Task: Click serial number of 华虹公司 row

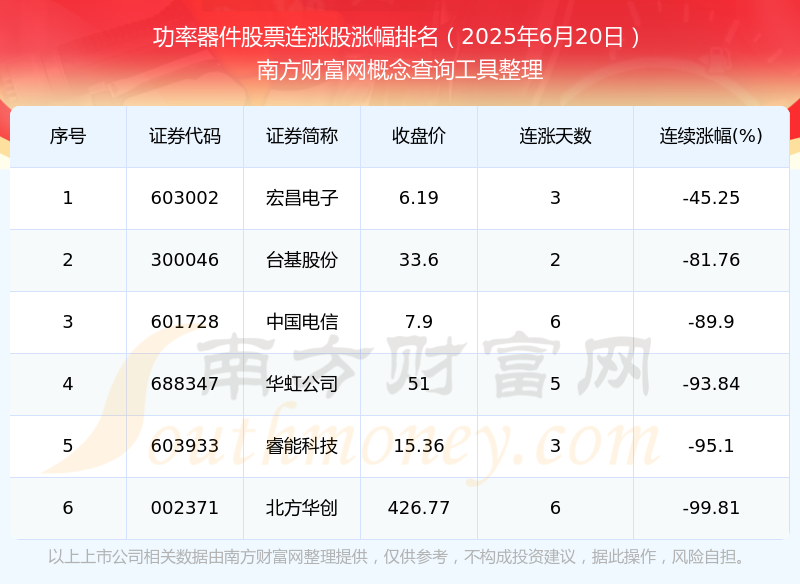Action: click(x=68, y=384)
